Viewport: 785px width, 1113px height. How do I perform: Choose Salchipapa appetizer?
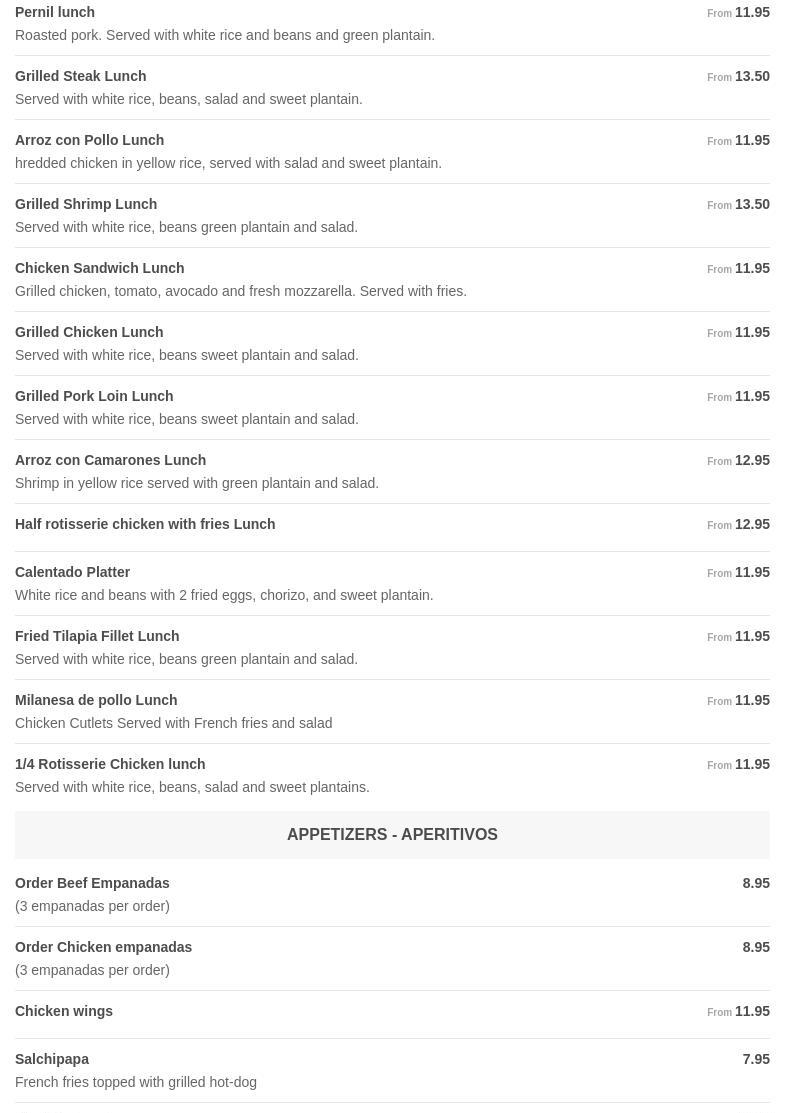point(52,1059)
